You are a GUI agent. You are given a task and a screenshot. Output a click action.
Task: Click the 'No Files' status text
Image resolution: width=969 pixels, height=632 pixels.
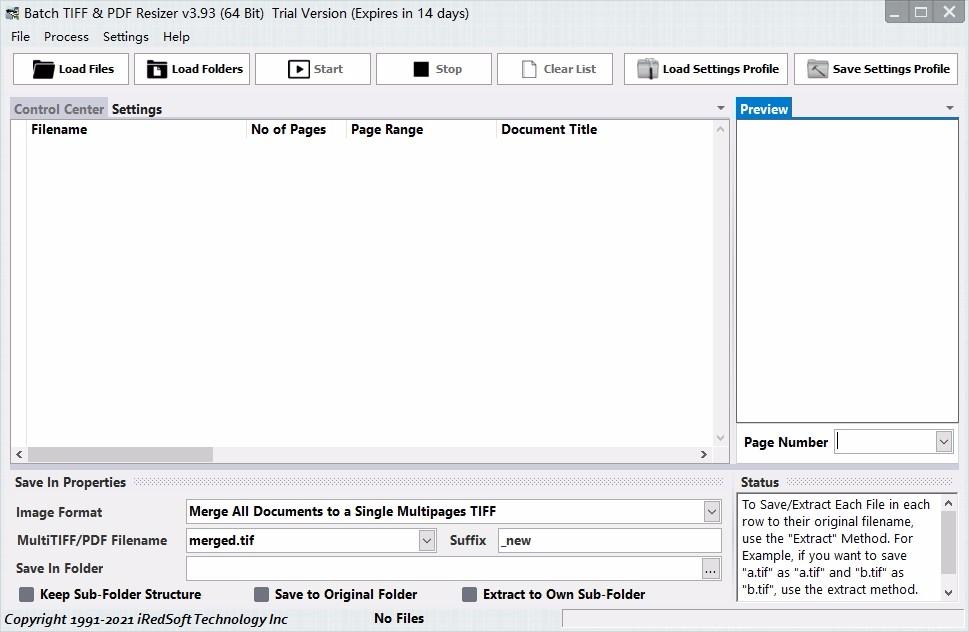pos(399,618)
